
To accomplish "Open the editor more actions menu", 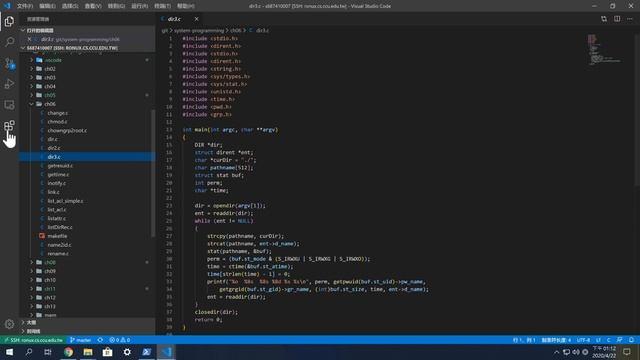I will [x=630, y=19].
